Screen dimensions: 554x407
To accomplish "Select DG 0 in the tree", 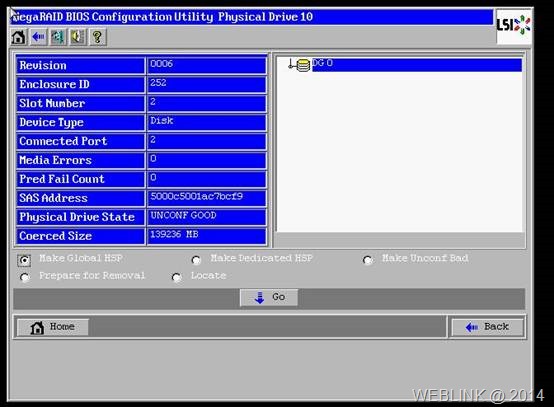I will point(417,65).
